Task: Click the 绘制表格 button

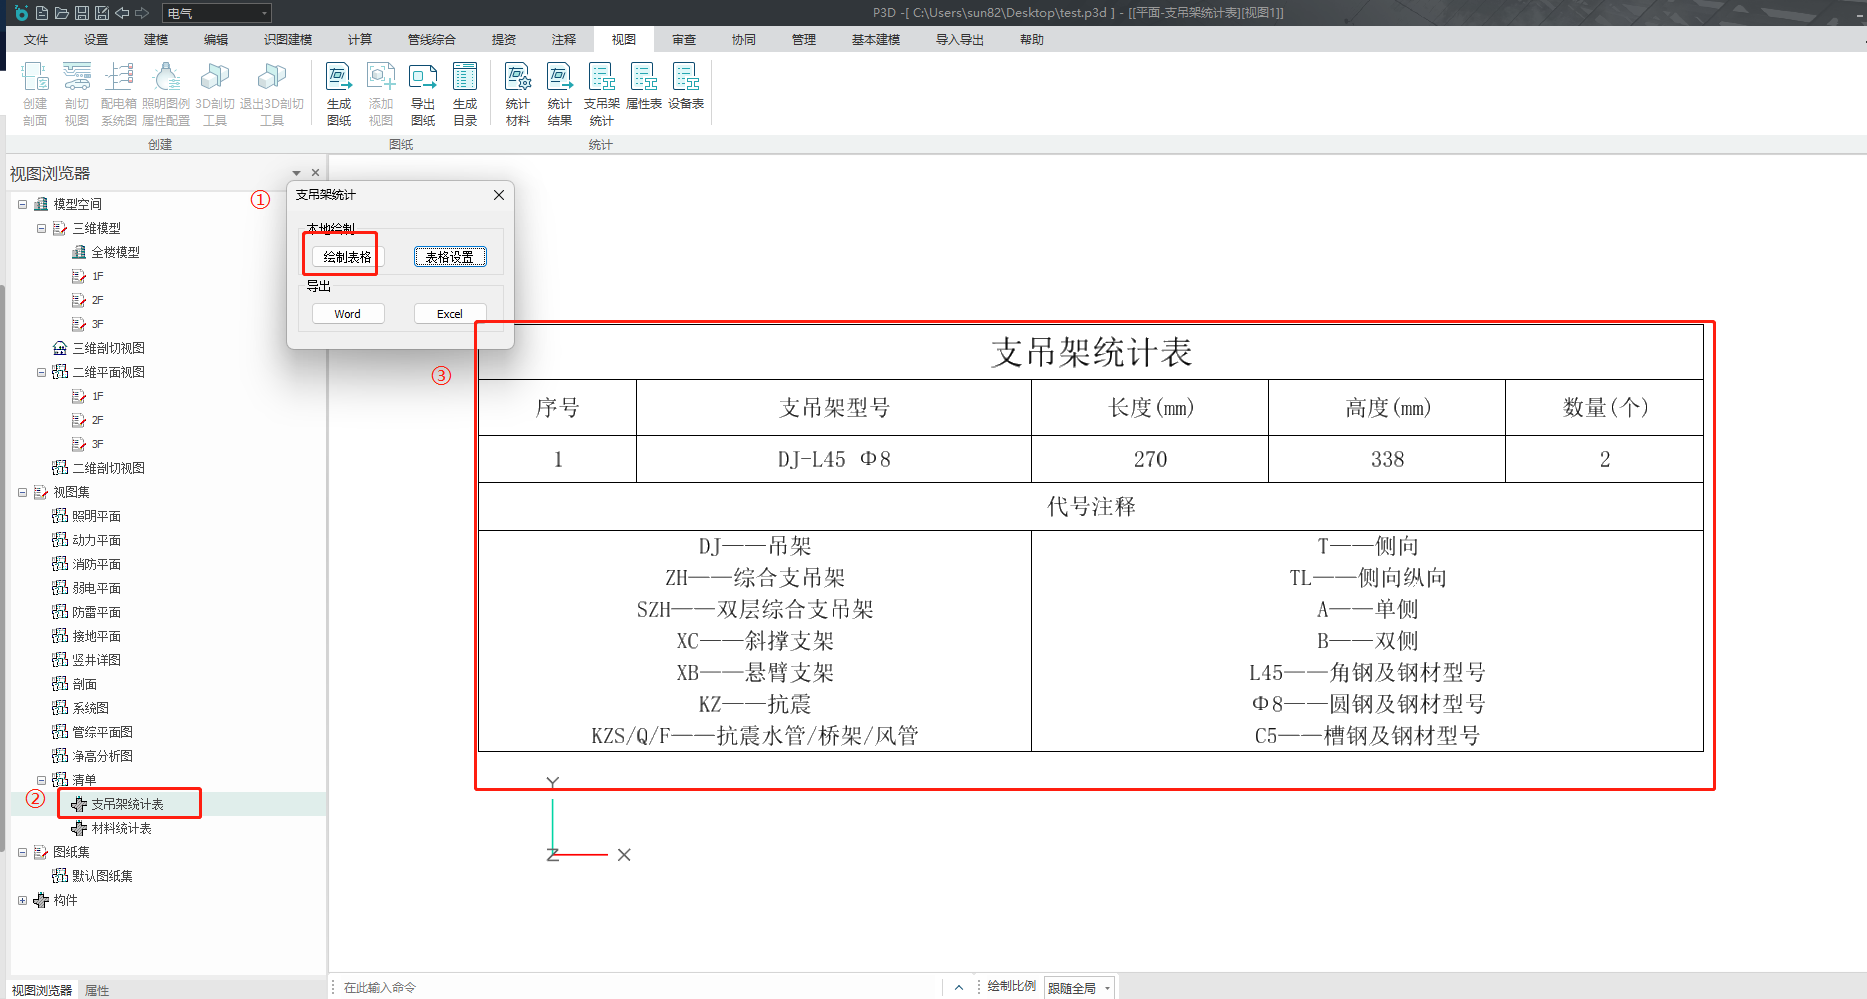Action: [x=347, y=257]
